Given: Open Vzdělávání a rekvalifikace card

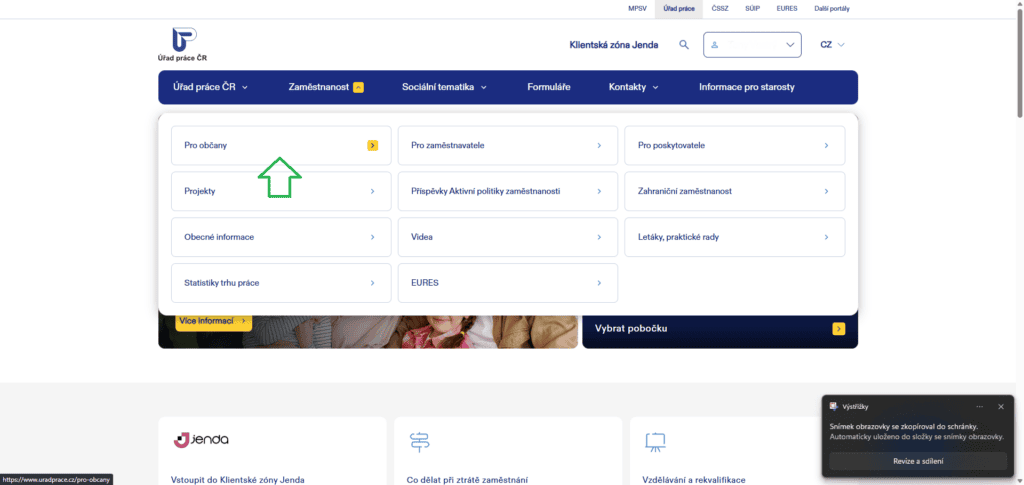Looking at the screenshot, I should (x=694, y=480).
